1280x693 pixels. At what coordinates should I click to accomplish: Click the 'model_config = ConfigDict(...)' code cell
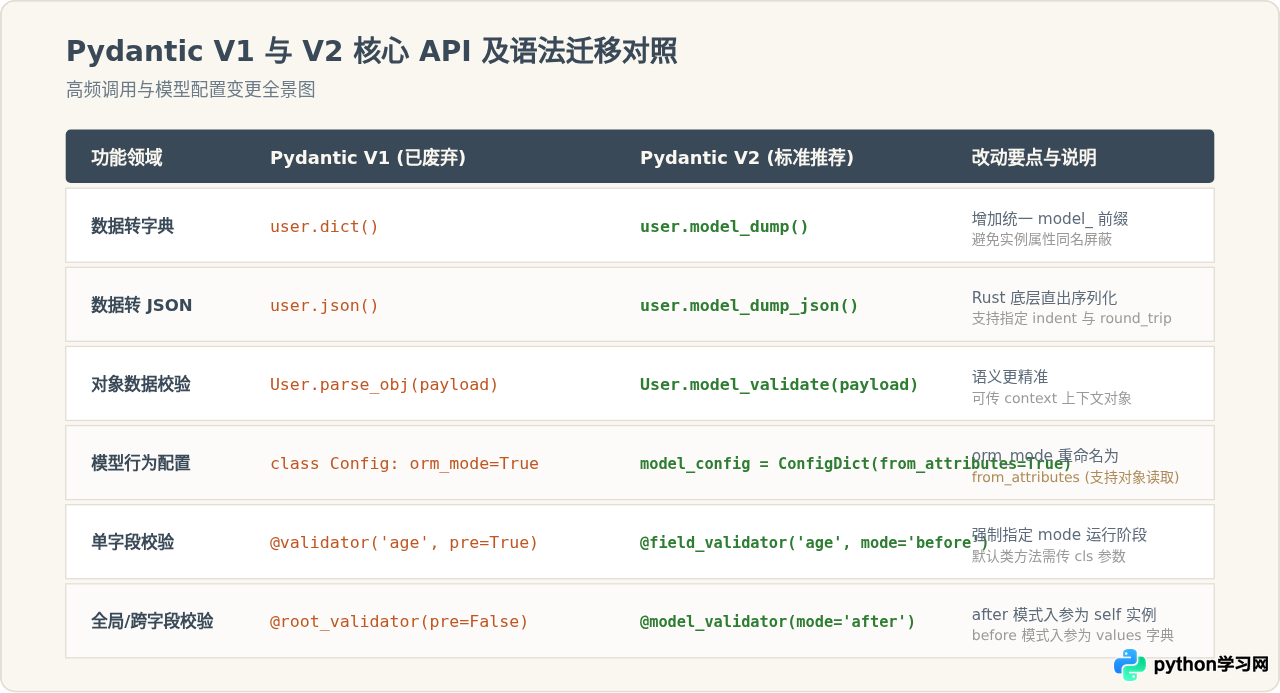point(856,463)
